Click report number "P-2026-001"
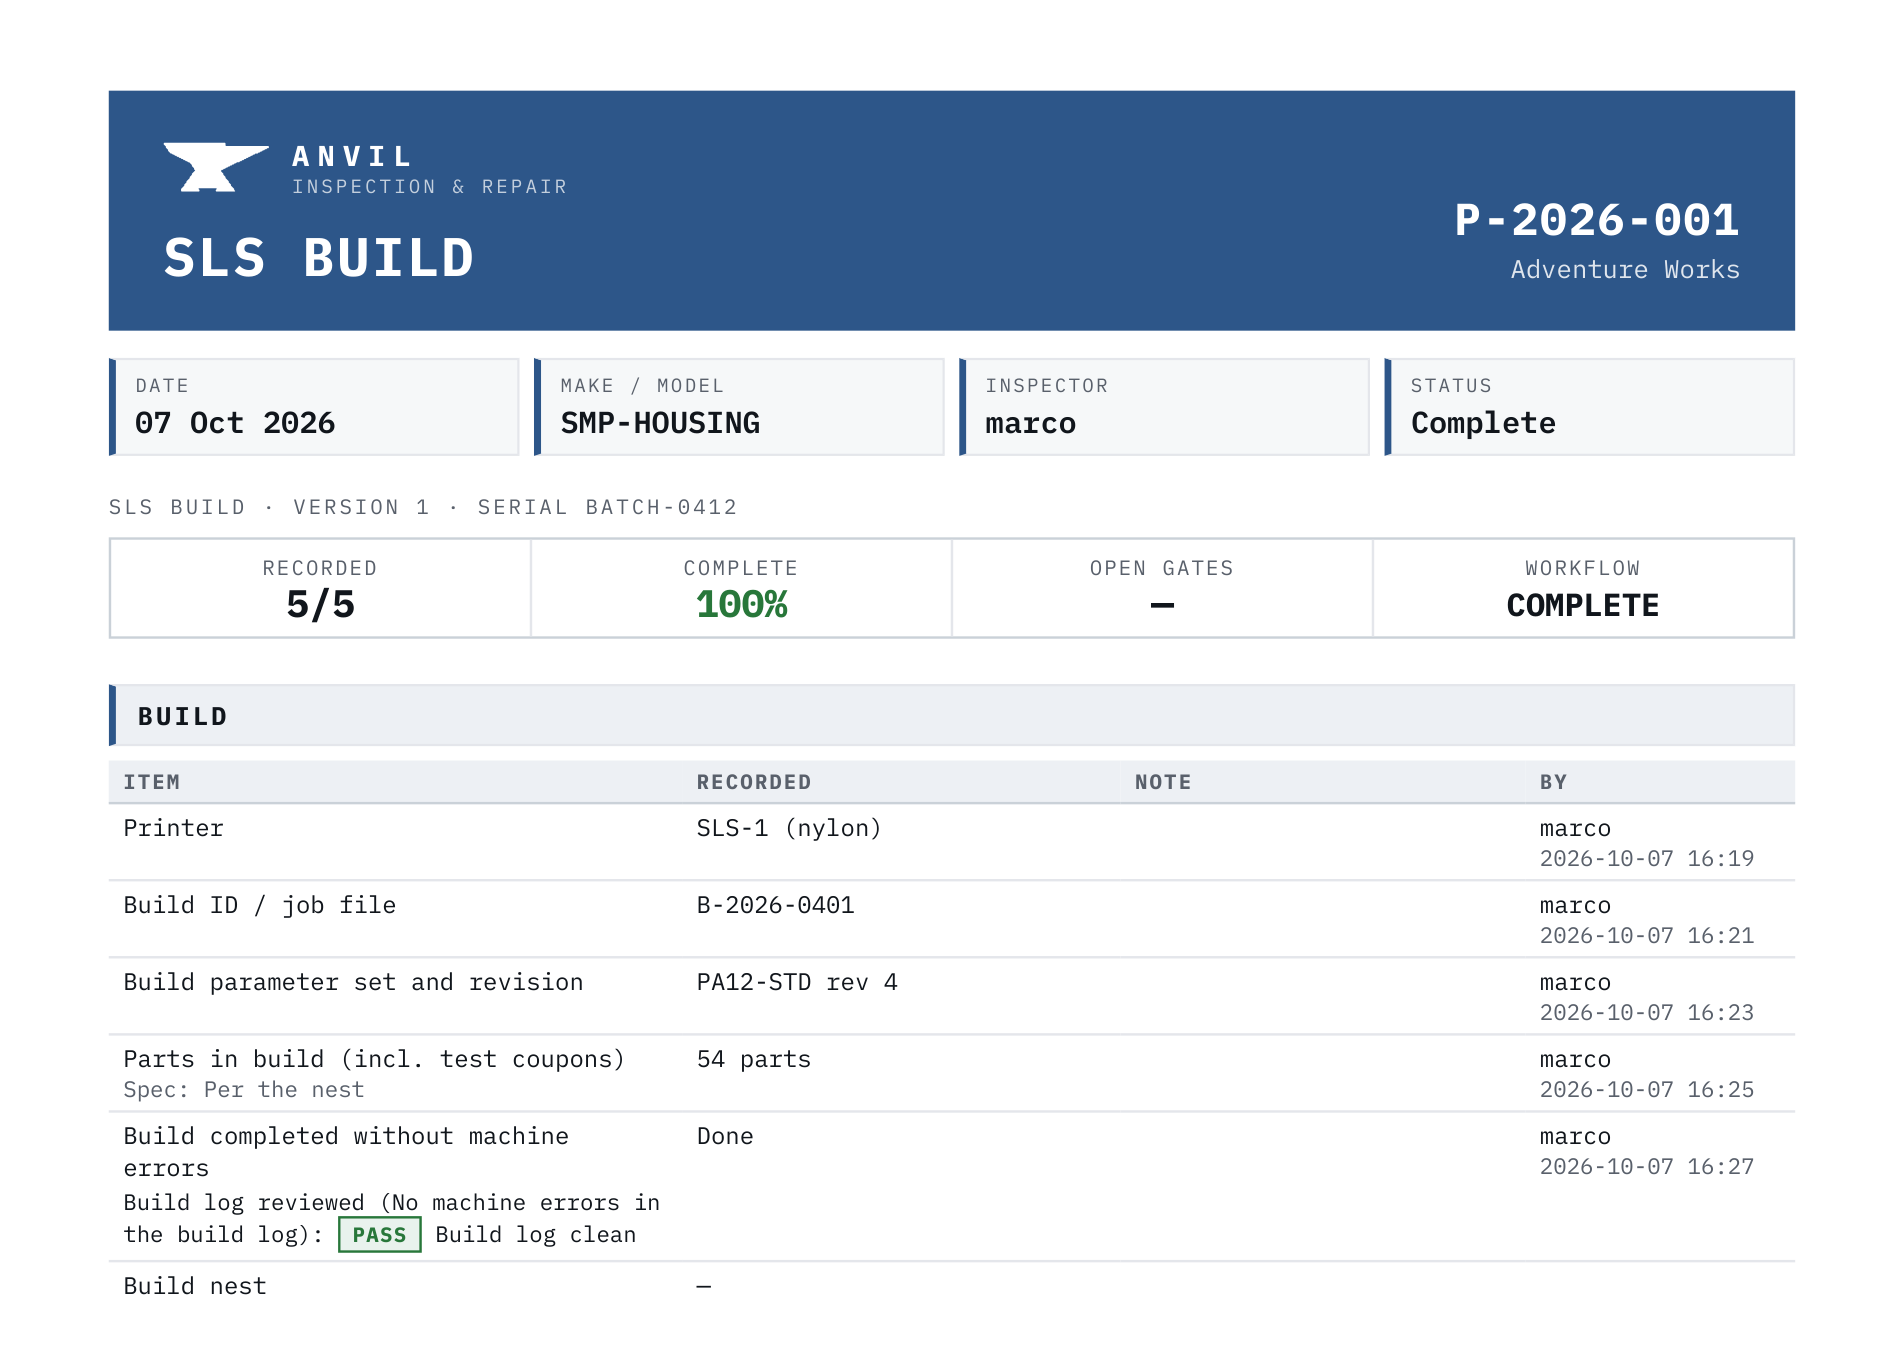The height and width of the screenshot is (1365, 1904). [x=1597, y=220]
